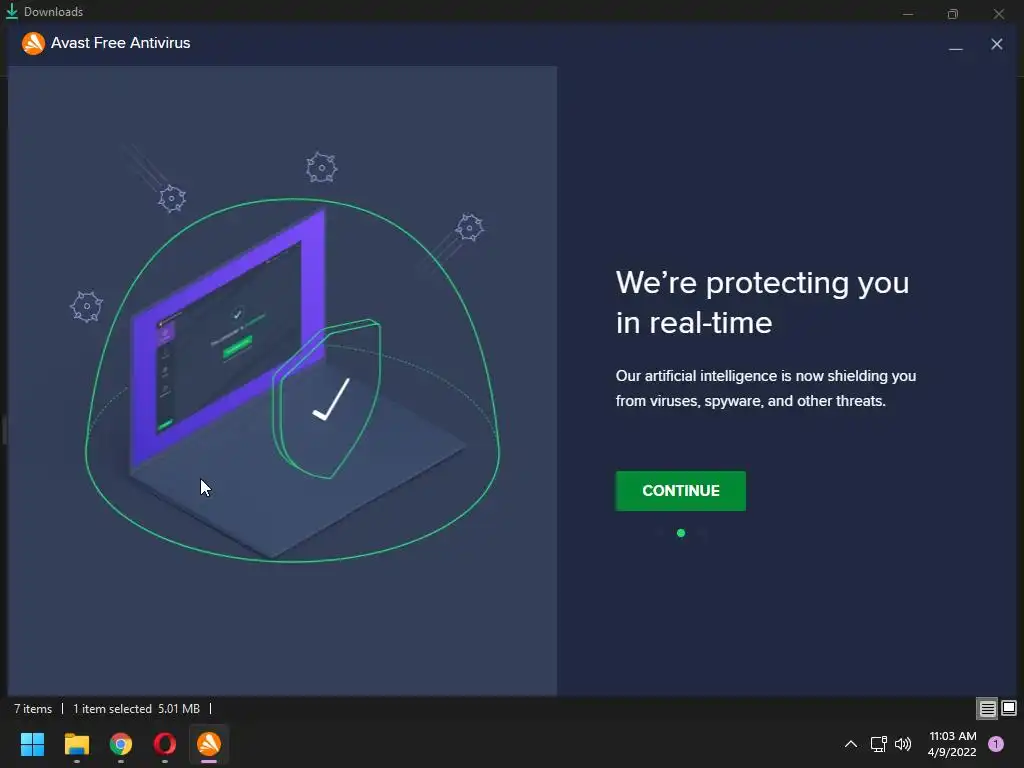
Task: Switch Downloads window to details view
Action: (x=987, y=708)
